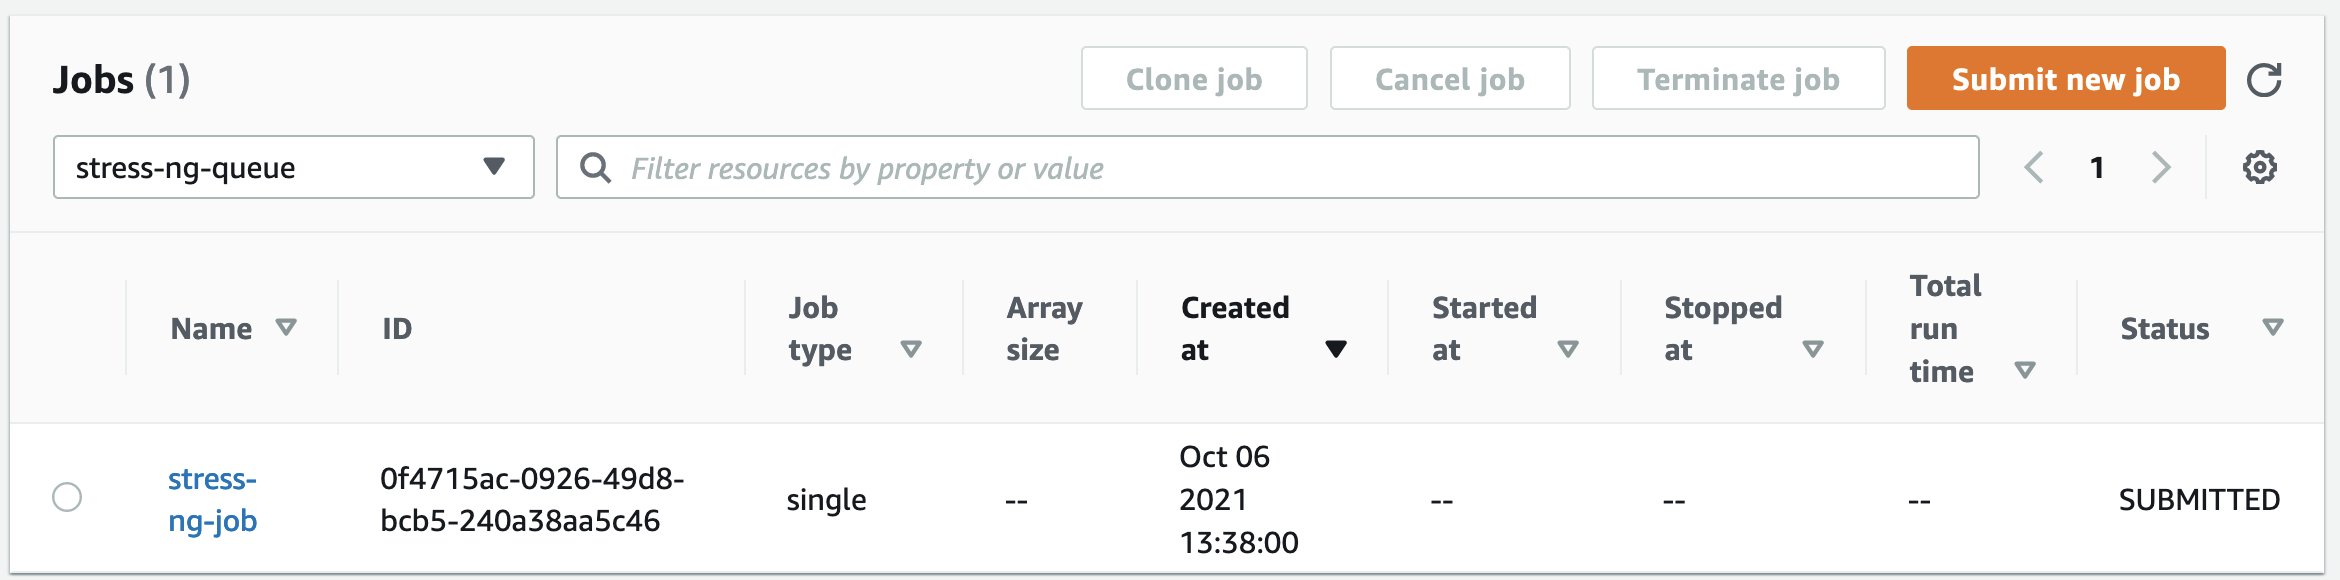Viewport: 2340px width, 580px height.
Task: Click the Clone job button
Action: pos(1194,78)
